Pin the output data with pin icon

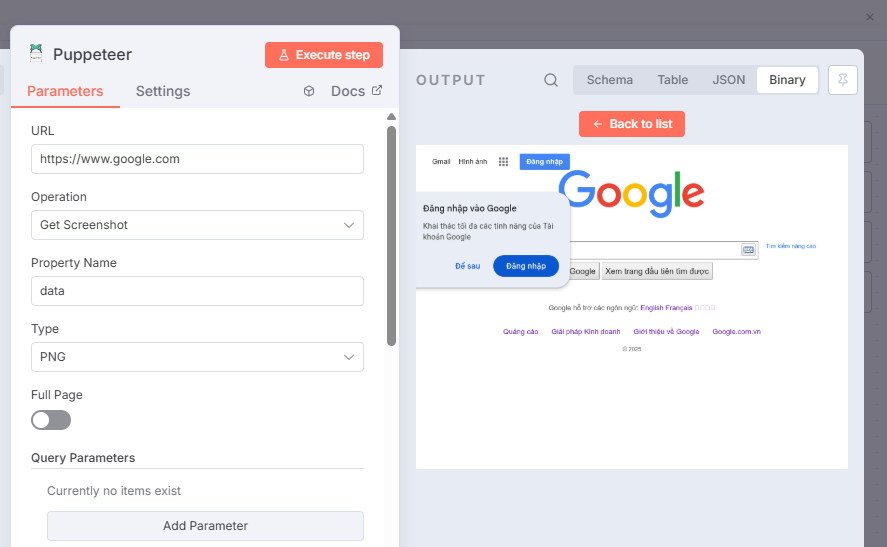tap(843, 80)
